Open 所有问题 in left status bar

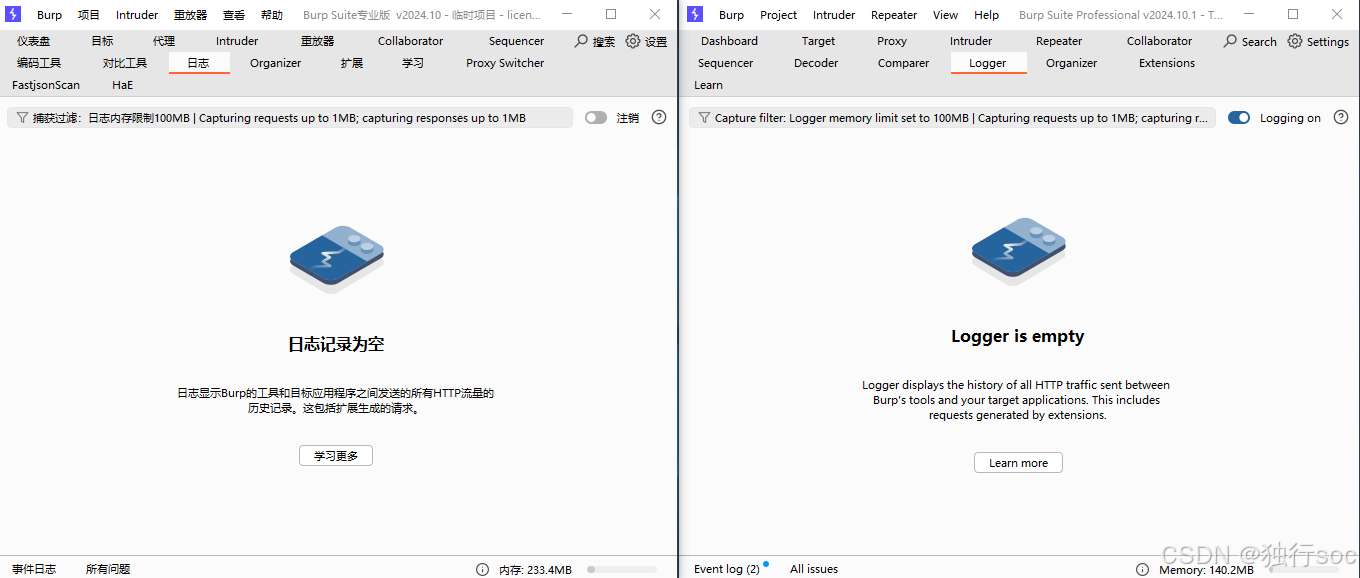pyautogui.click(x=108, y=569)
